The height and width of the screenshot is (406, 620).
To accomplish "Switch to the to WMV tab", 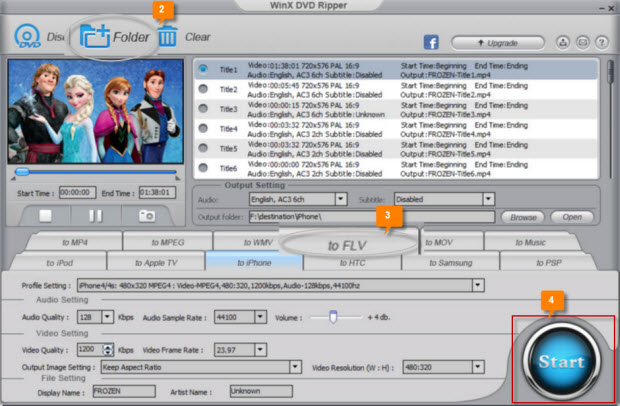I will tap(258, 242).
